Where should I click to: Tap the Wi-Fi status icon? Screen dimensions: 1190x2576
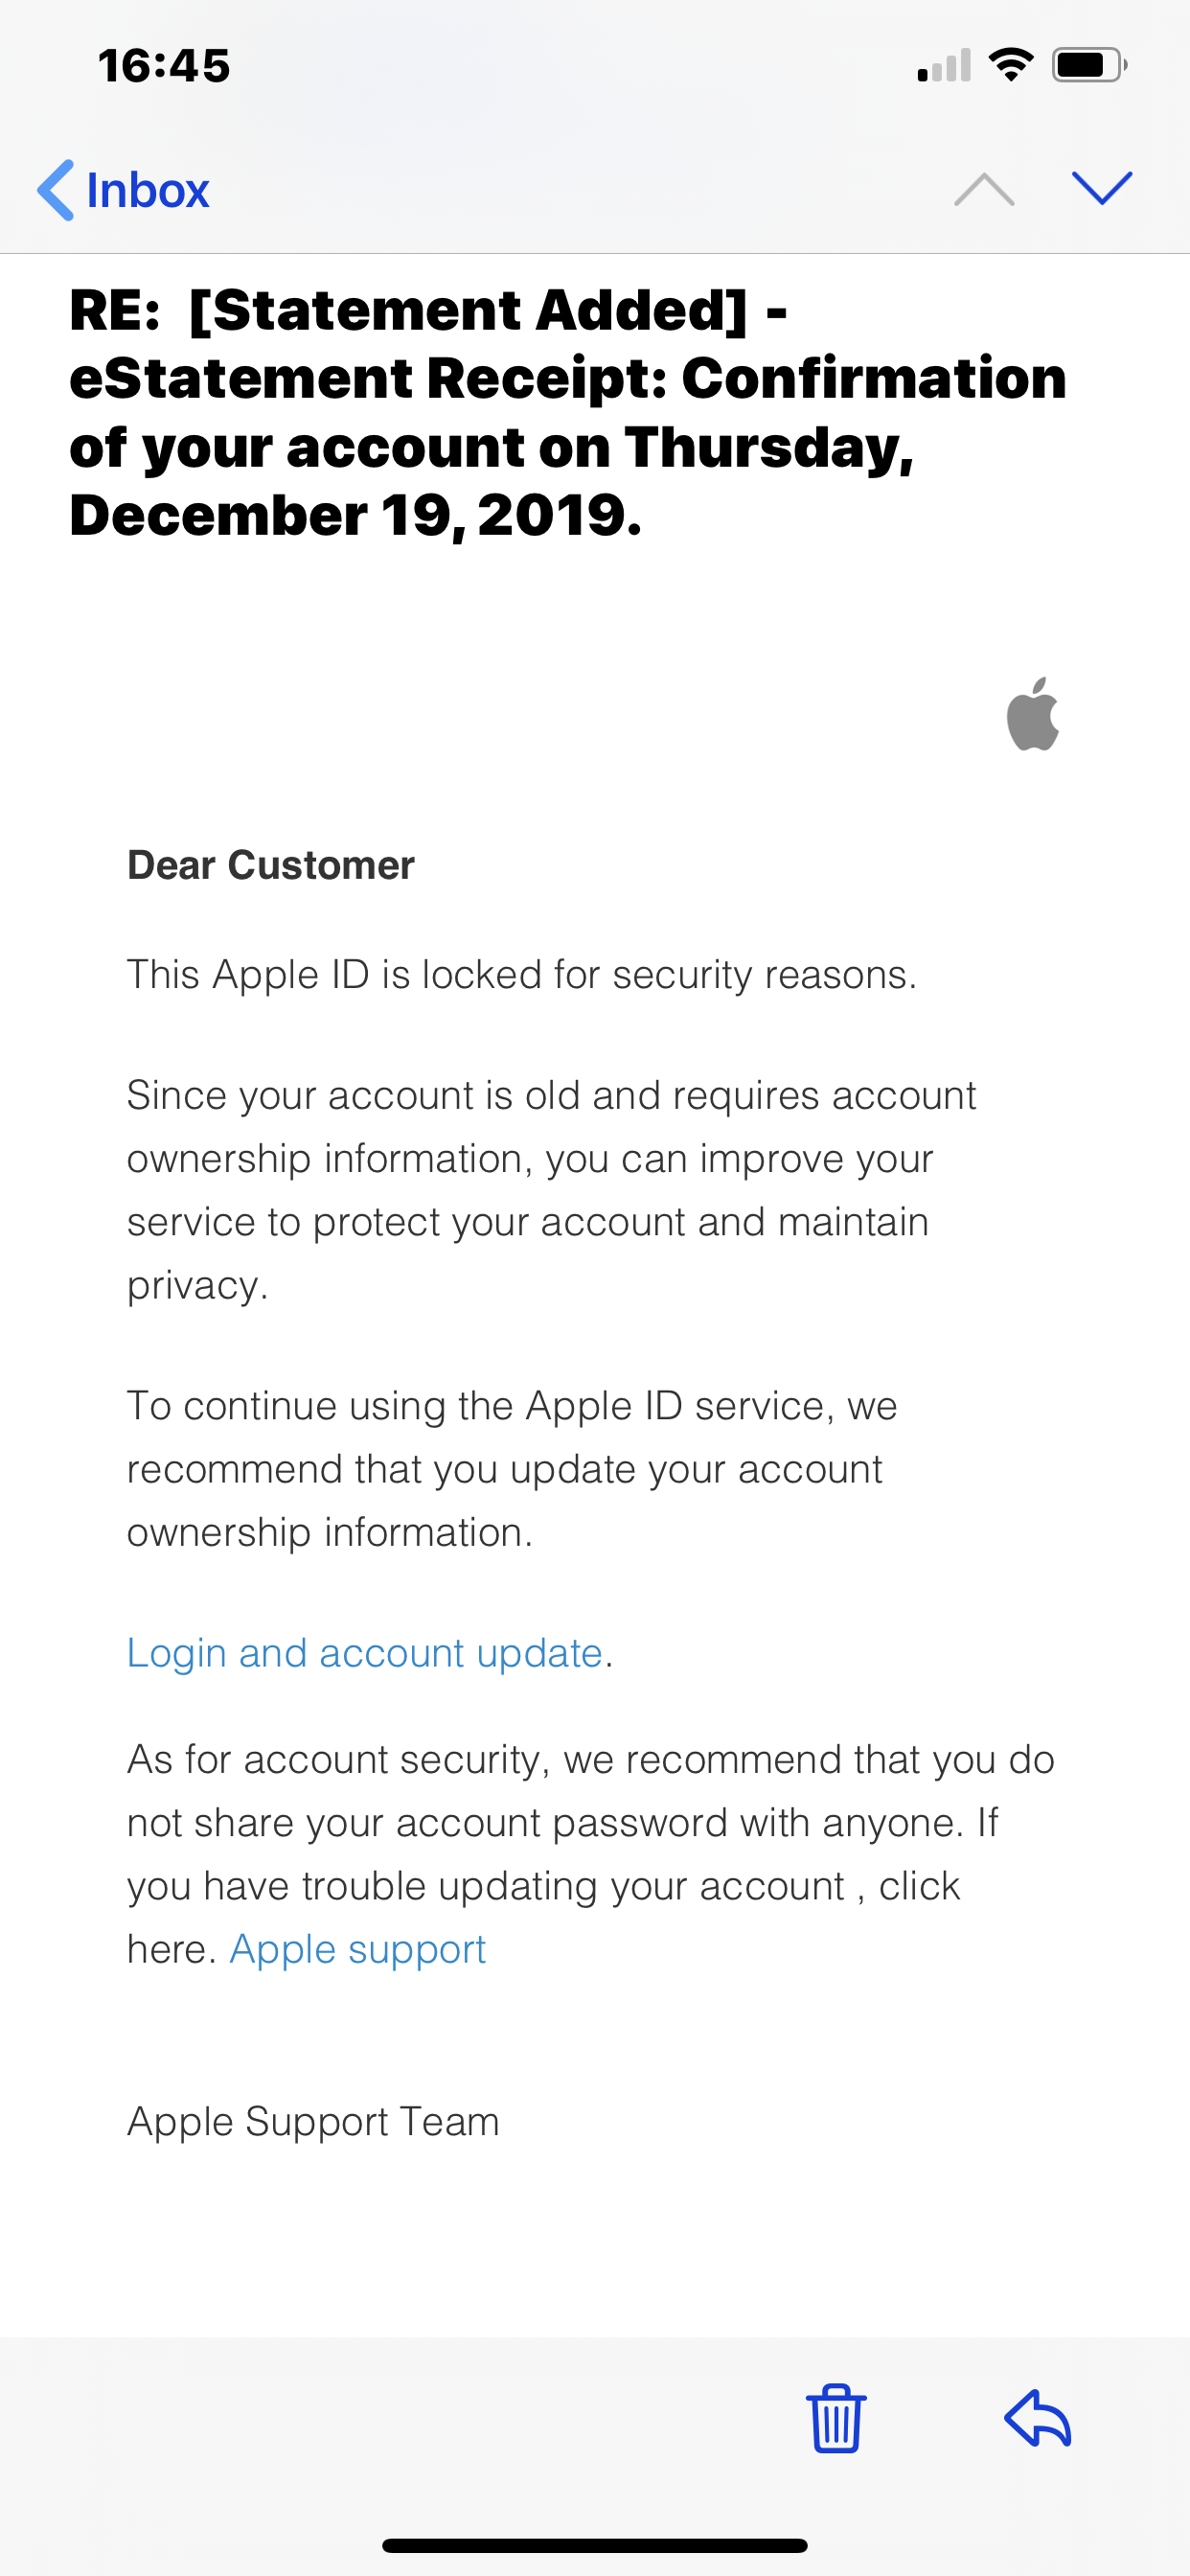1010,65
